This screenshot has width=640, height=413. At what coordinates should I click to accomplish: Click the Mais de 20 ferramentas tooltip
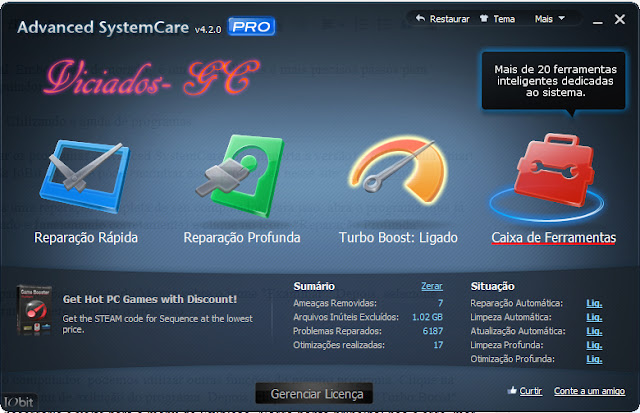[x=553, y=81]
